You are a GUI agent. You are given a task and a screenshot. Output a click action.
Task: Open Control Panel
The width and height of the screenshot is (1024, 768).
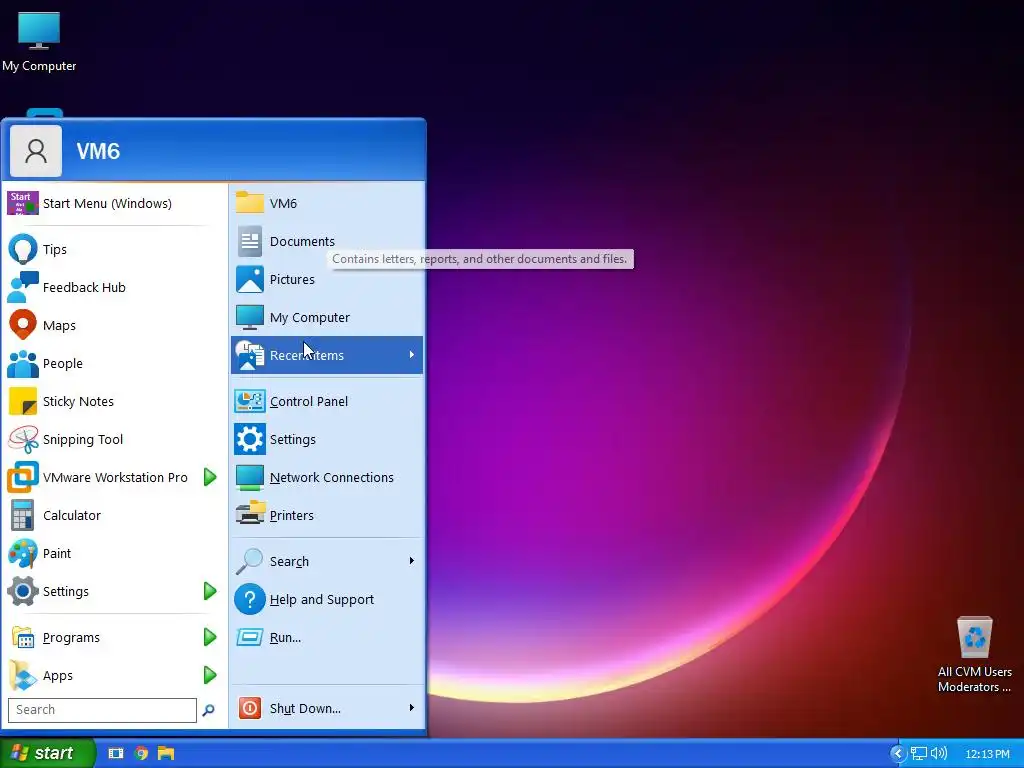(327, 401)
